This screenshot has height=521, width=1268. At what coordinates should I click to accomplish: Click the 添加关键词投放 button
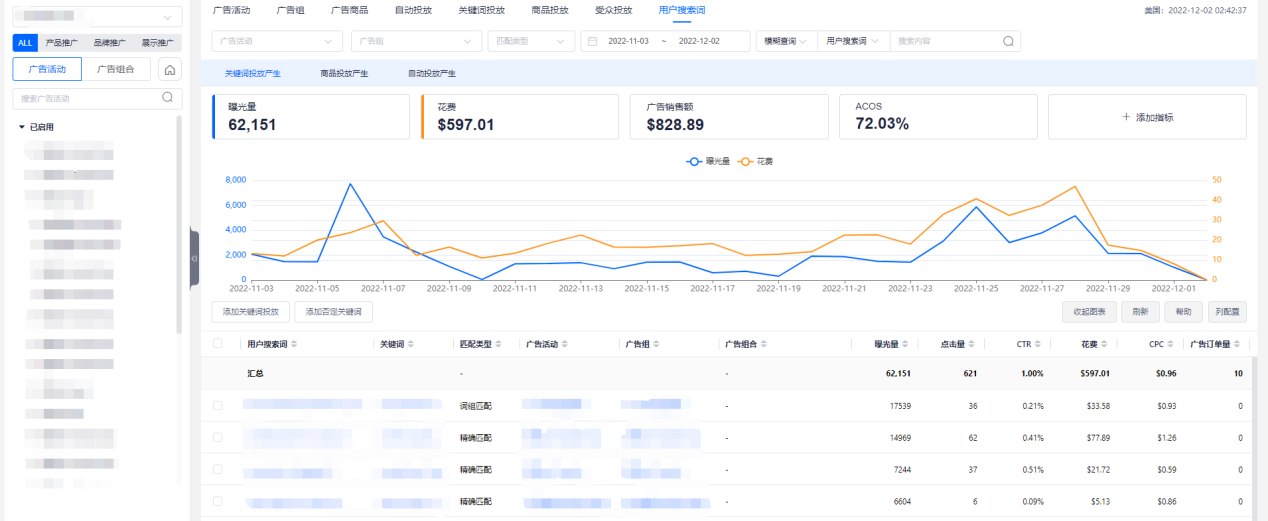[x=251, y=312]
